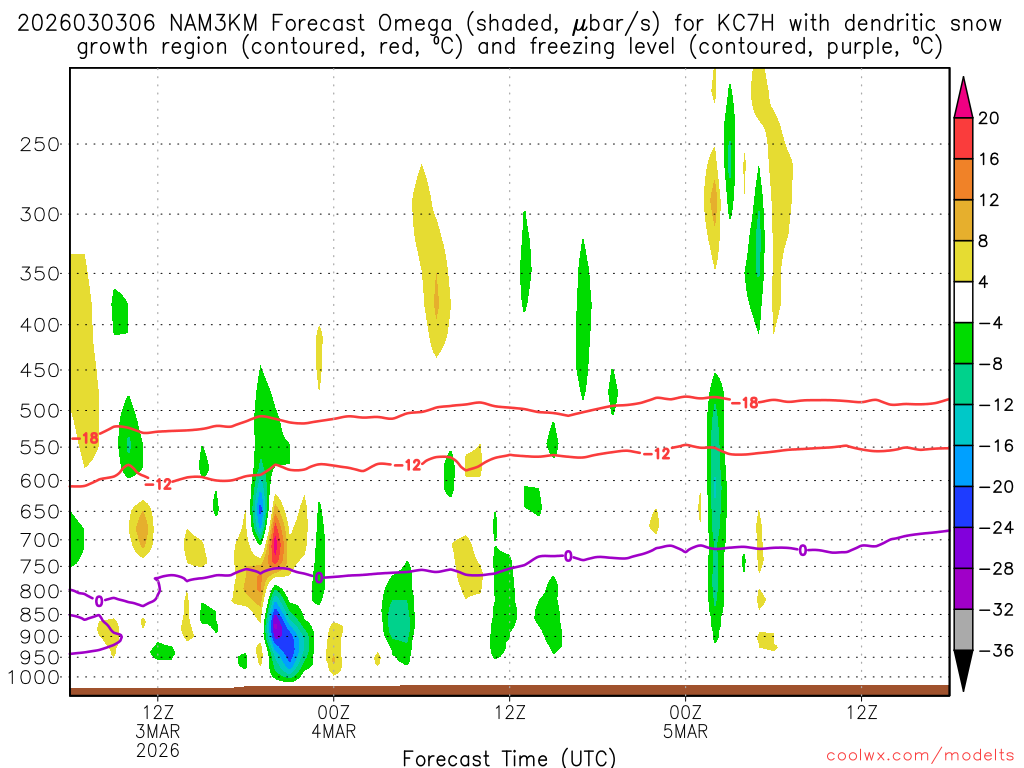Click the 600 pressure level label

coord(40,481)
